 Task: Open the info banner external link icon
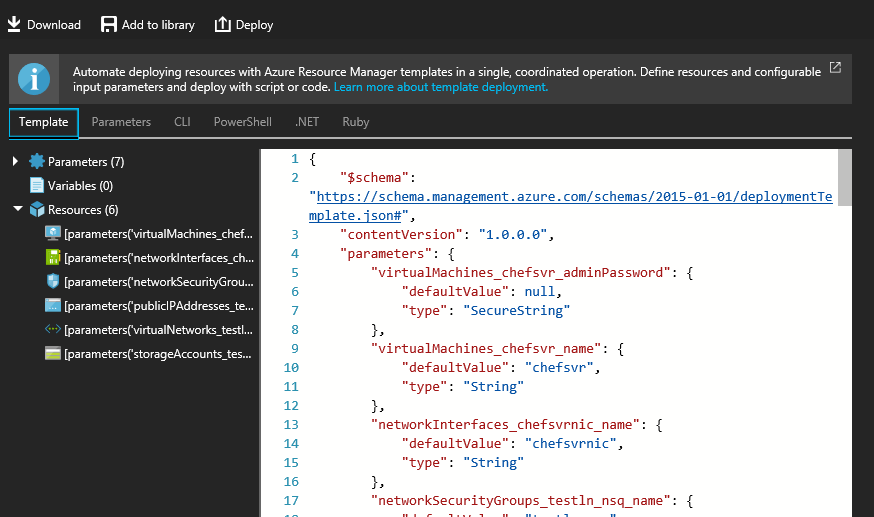[835, 67]
